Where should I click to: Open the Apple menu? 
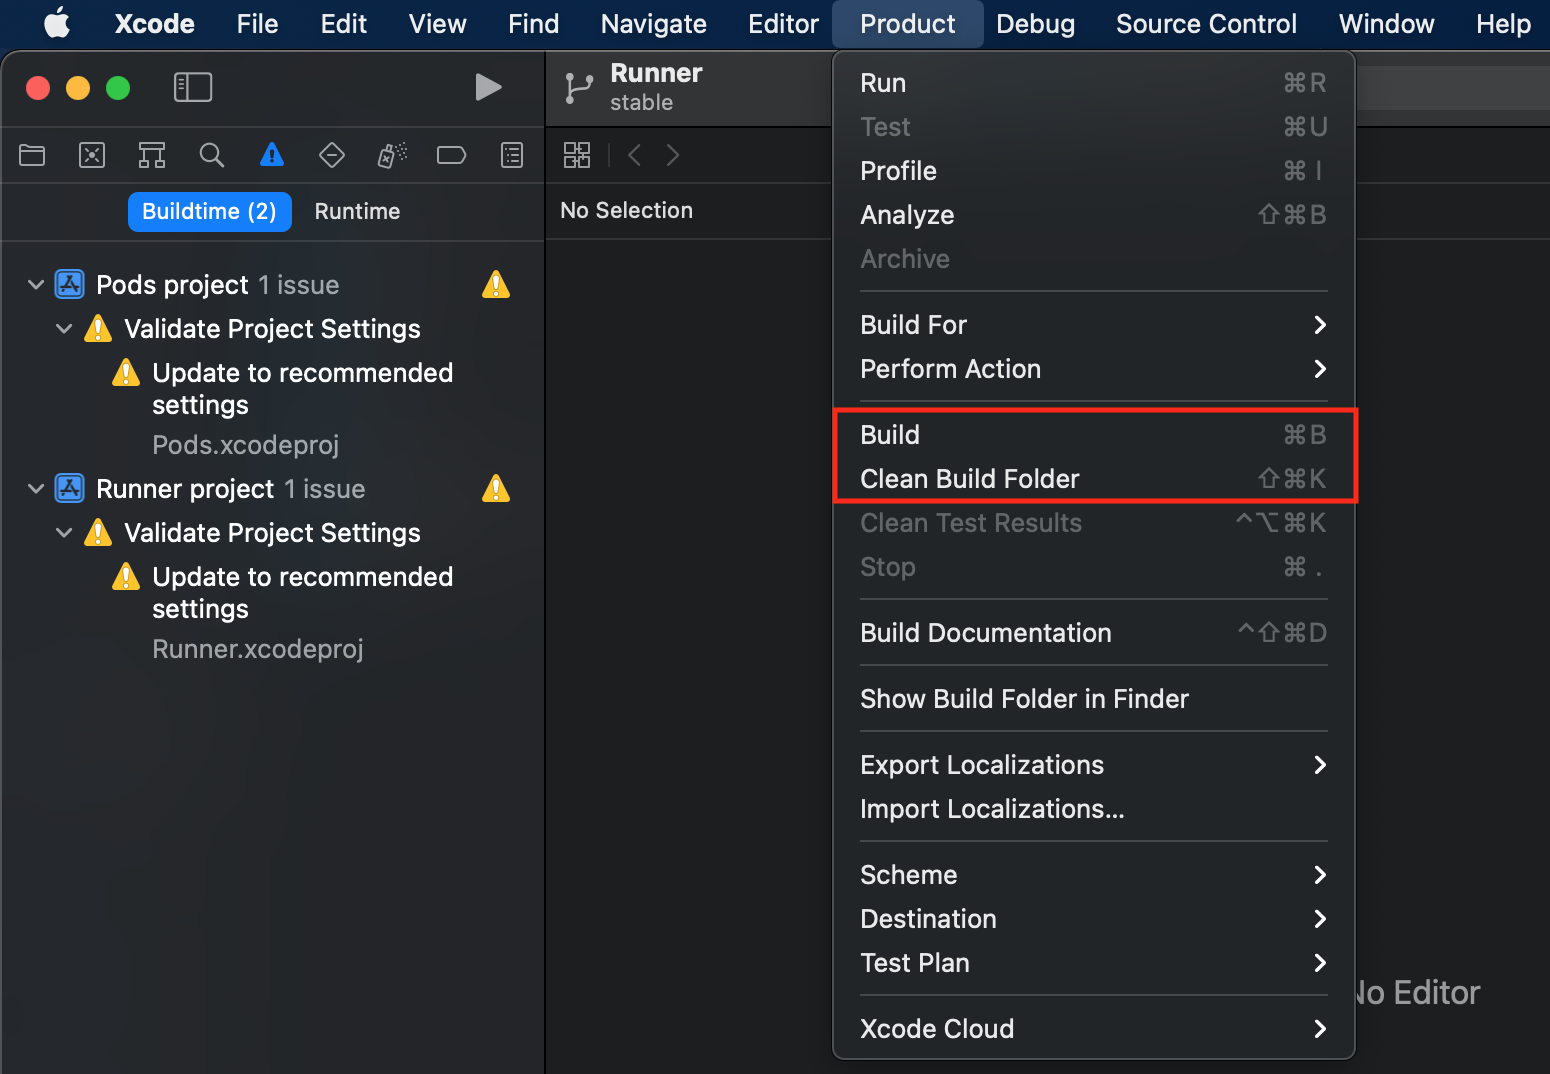pos(57,23)
